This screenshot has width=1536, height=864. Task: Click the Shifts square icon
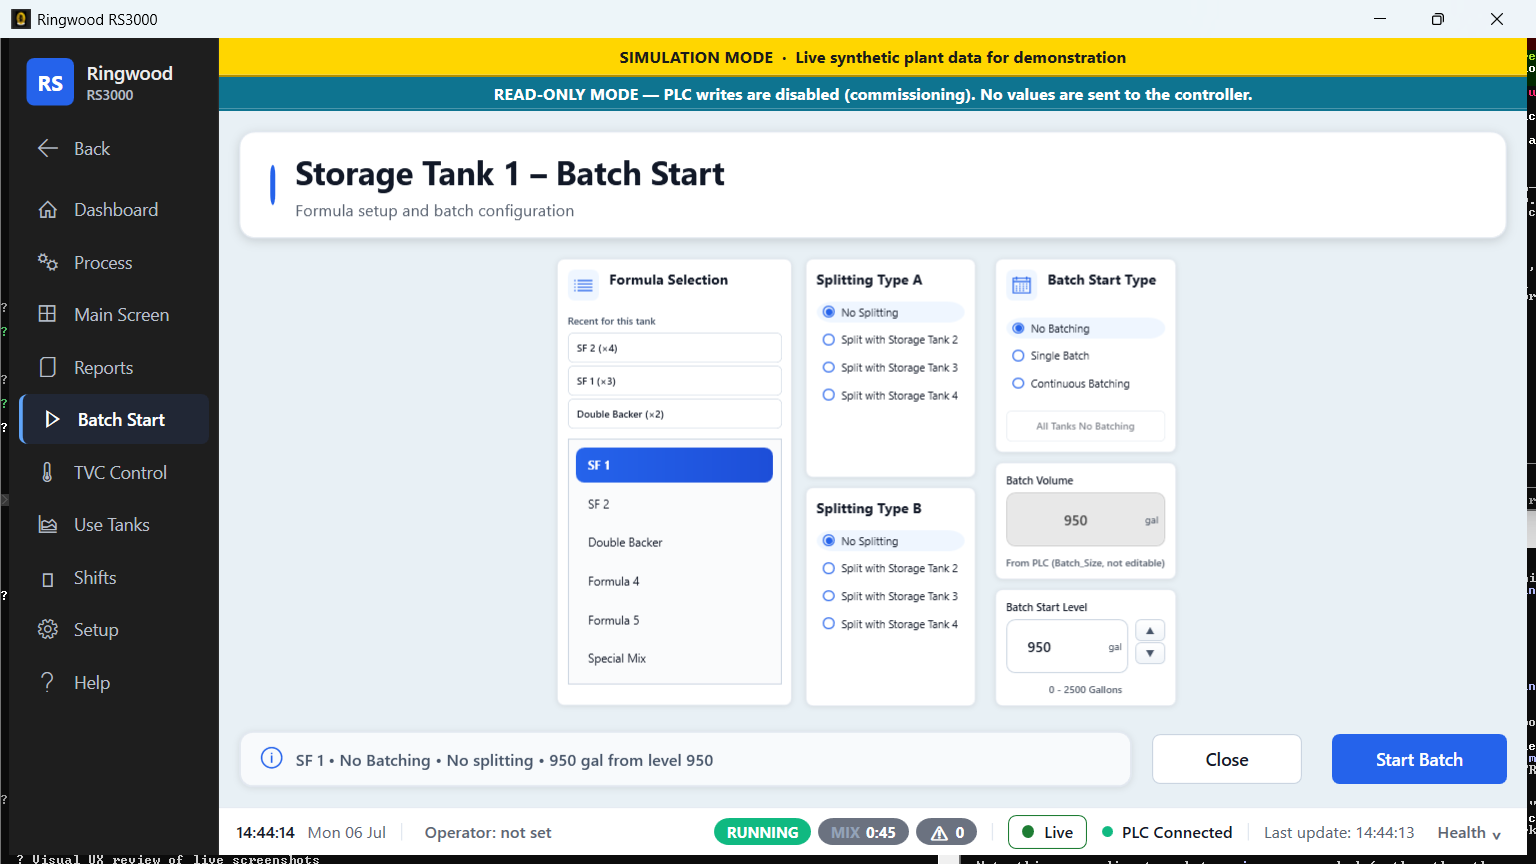click(47, 579)
